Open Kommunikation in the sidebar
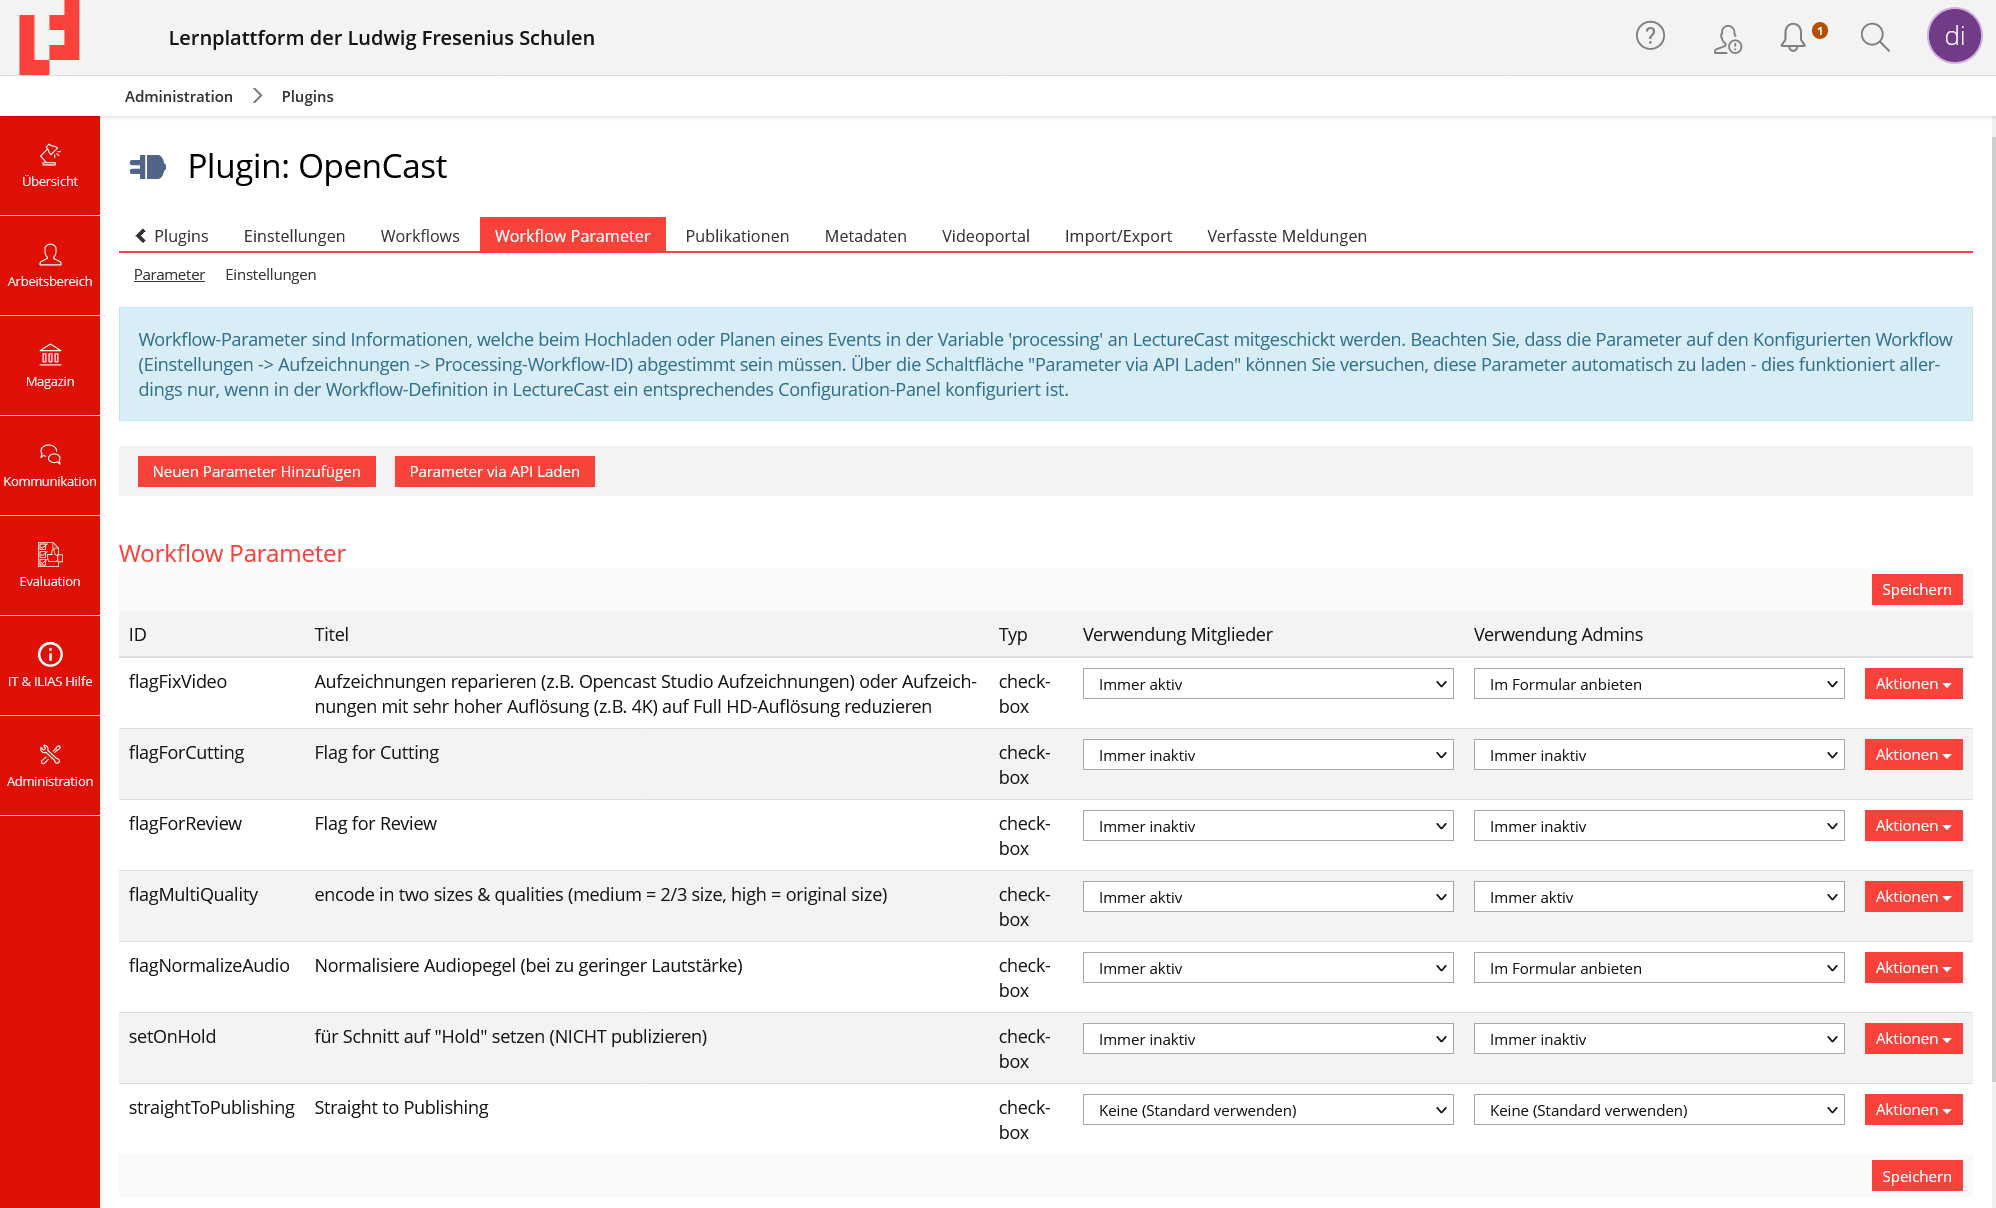The height and width of the screenshot is (1208, 1996). coord(49,465)
